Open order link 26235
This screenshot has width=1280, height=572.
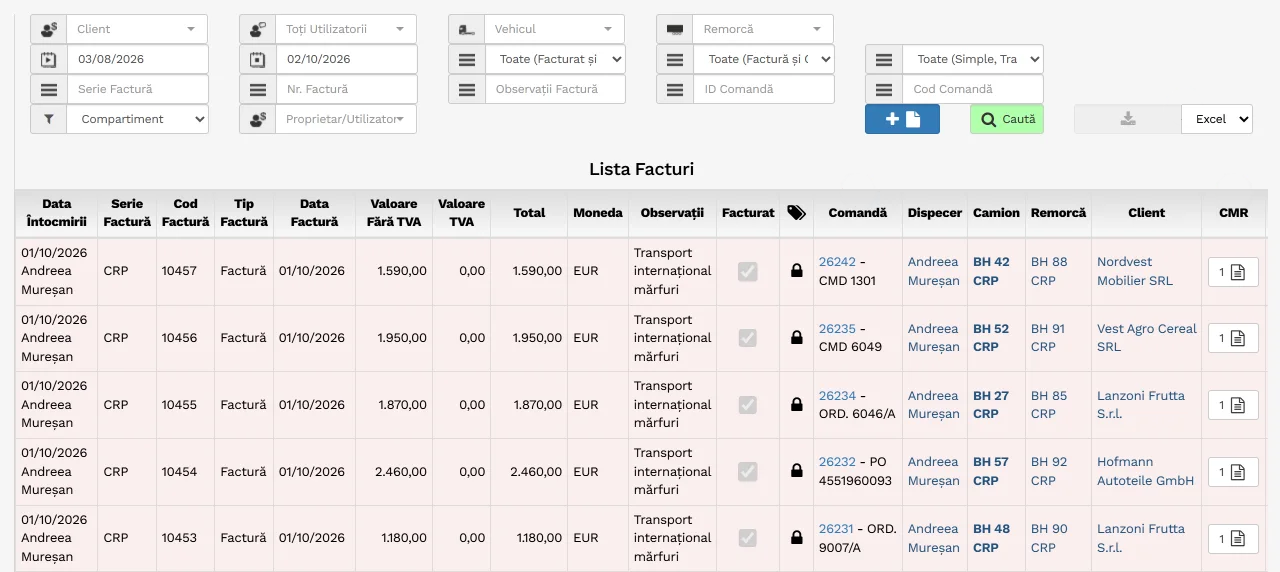click(837, 329)
